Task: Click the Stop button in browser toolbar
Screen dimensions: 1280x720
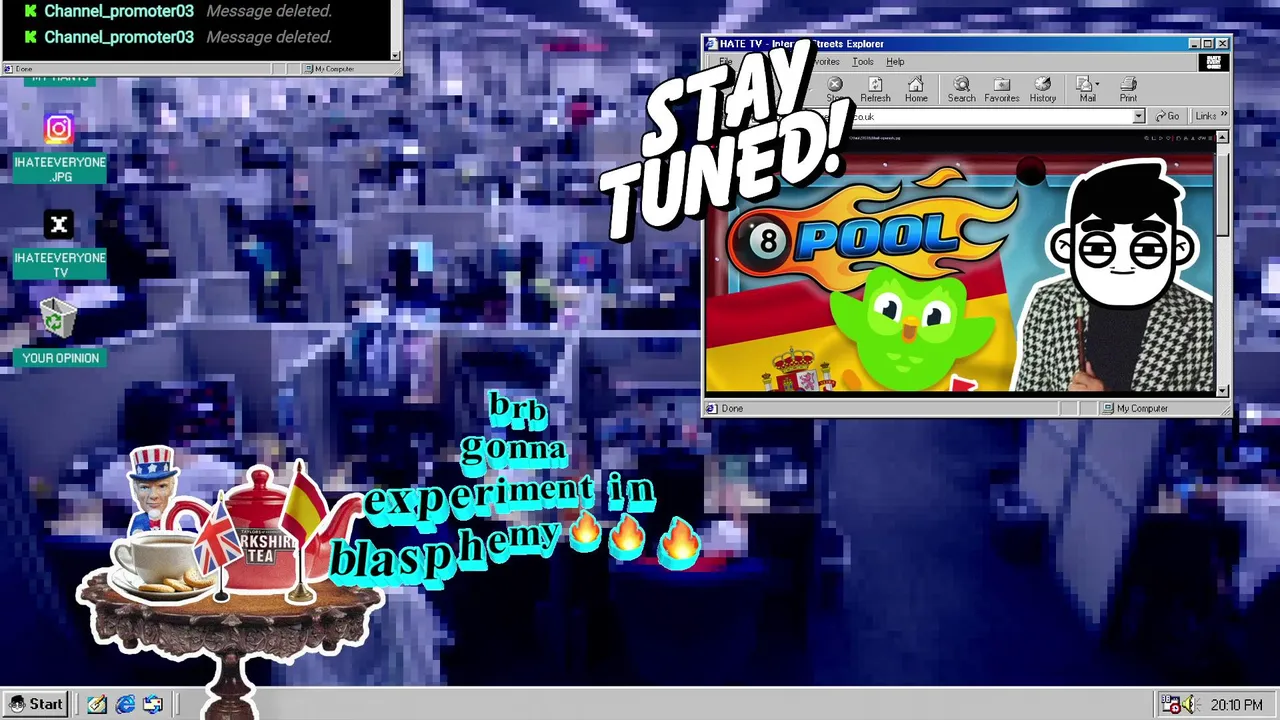Action: 835,89
